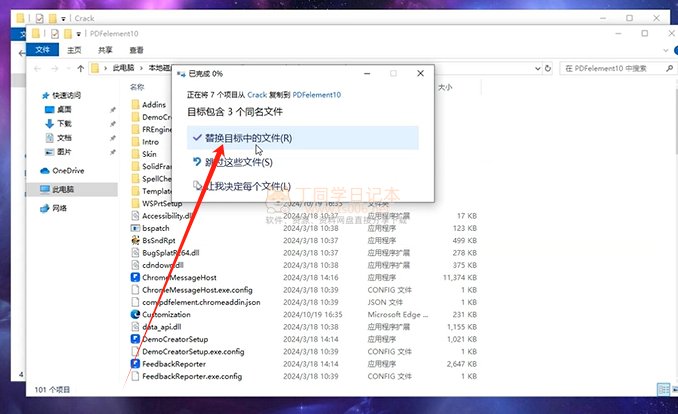This screenshot has width=678, height=414.
Task: Click the Addins folder icon
Action: click(135, 104)
